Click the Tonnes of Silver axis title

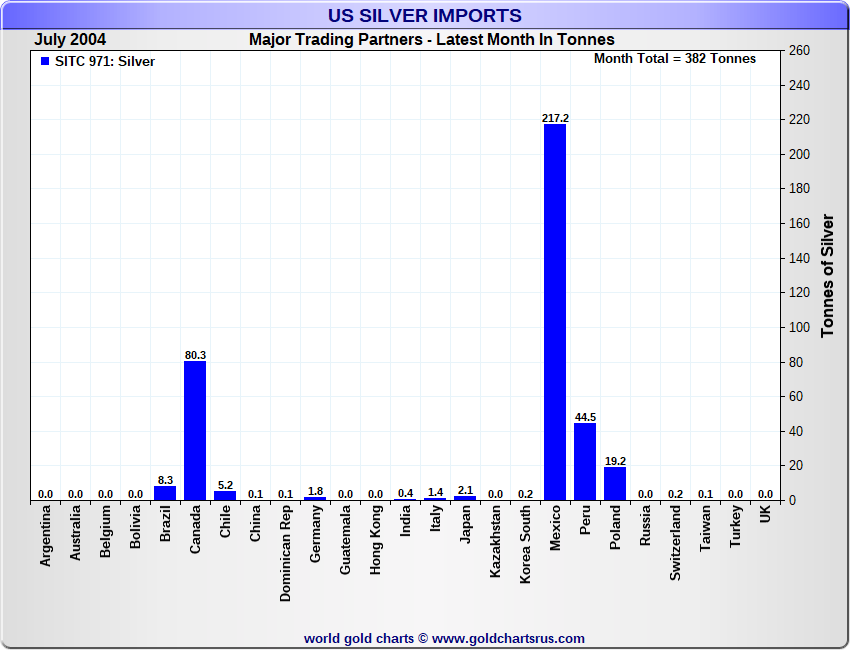(827, 274)
